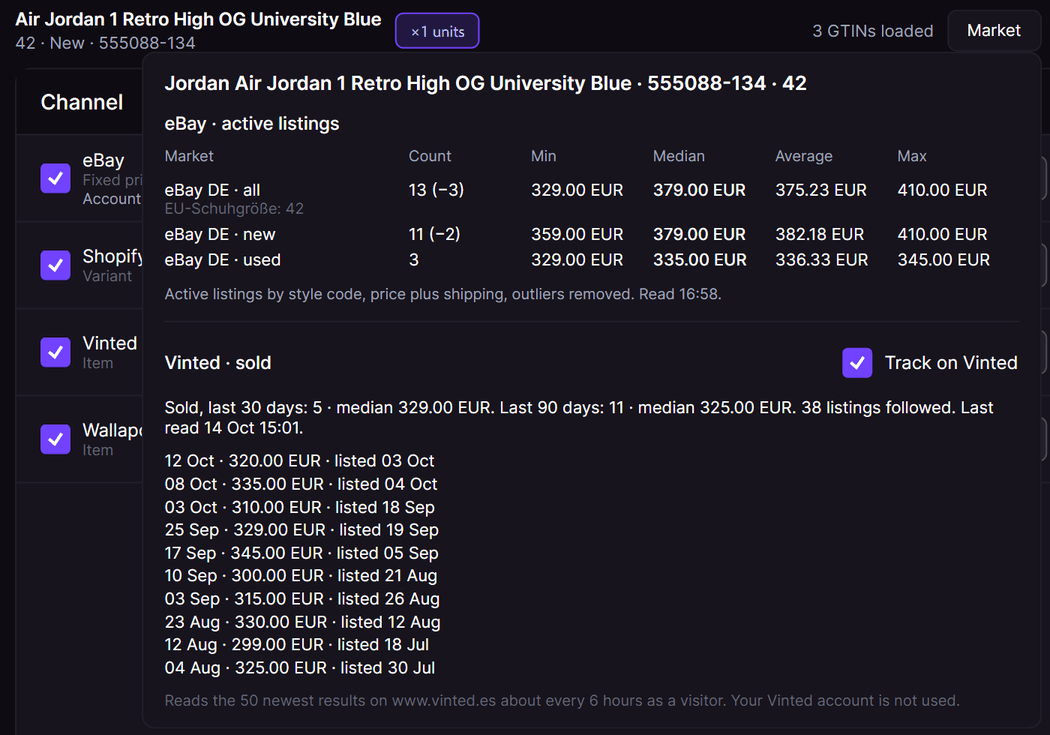
Task: Click the Channel column header
Action: click(x=82, y=102)
